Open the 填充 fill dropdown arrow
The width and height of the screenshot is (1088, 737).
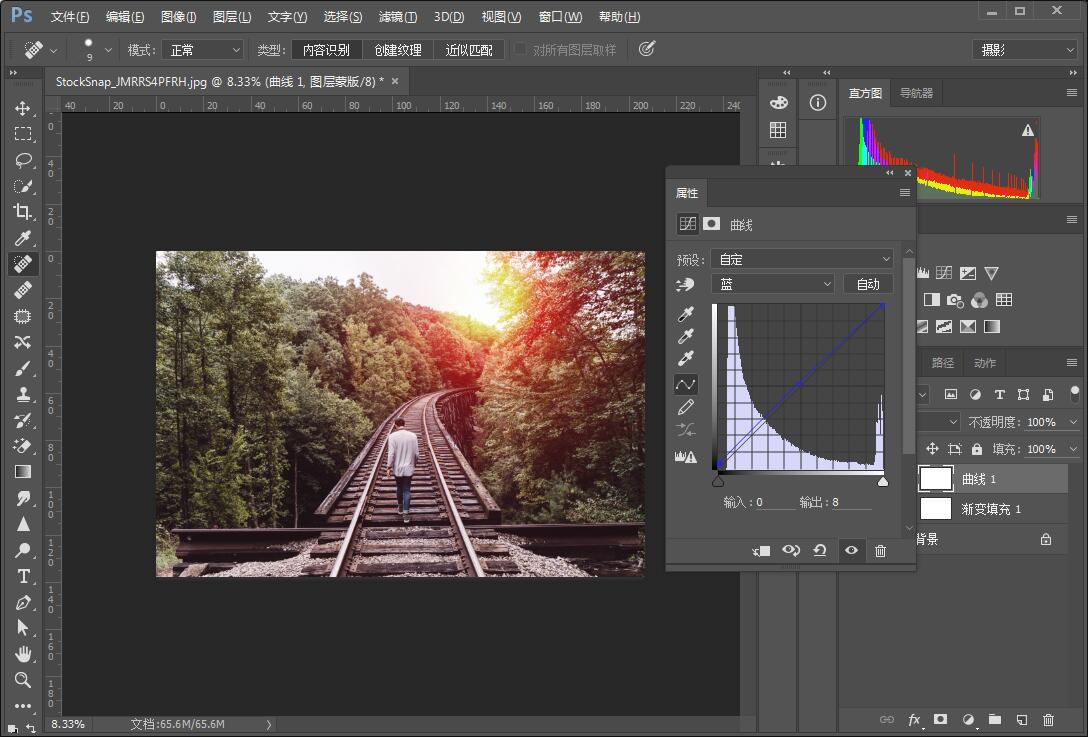click(1073, 449)
